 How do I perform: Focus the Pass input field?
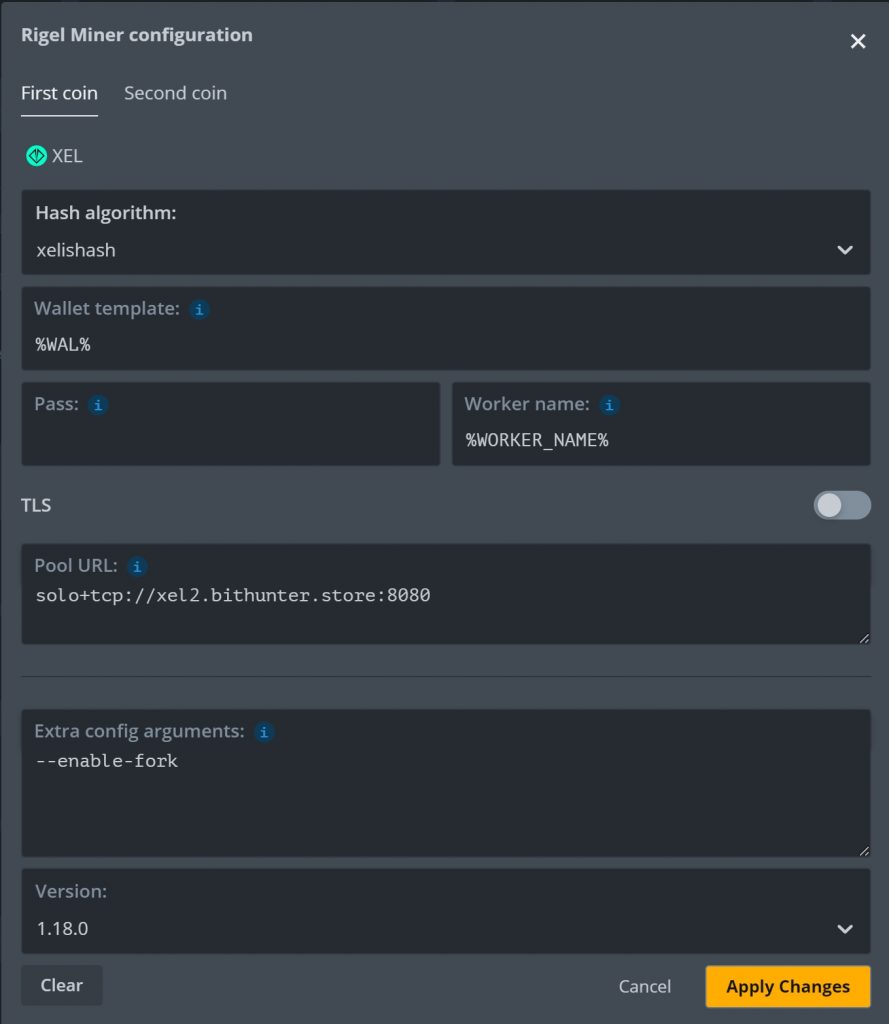(x=231, y=424)
